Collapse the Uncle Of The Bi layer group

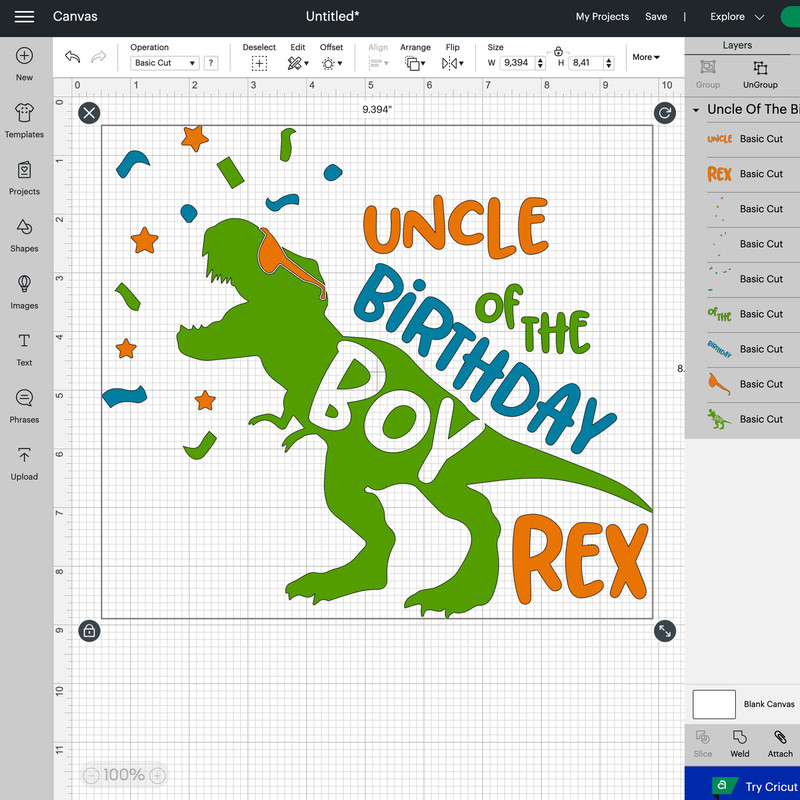(x=695, y=109)
